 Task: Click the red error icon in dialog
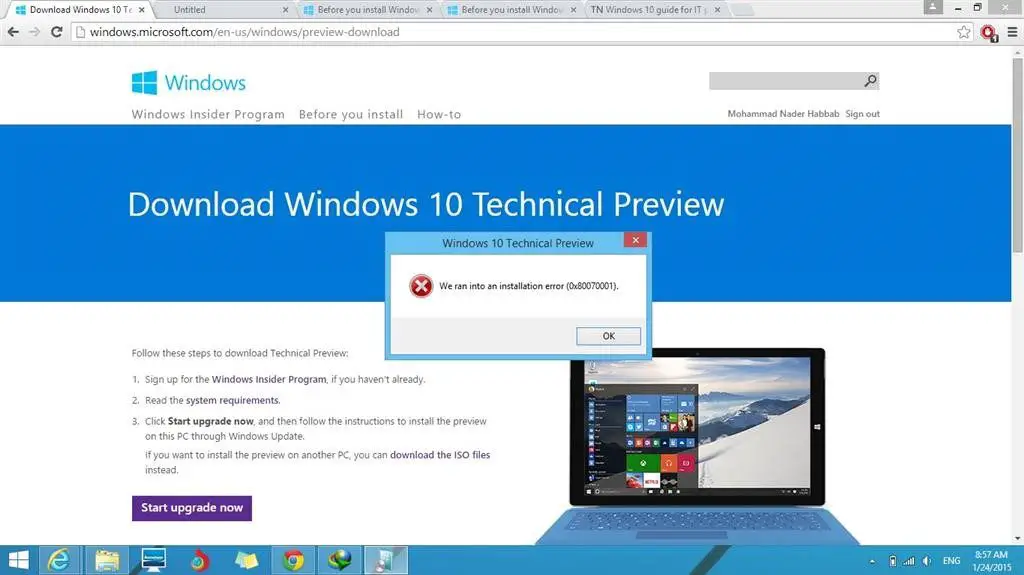point(421,286)
